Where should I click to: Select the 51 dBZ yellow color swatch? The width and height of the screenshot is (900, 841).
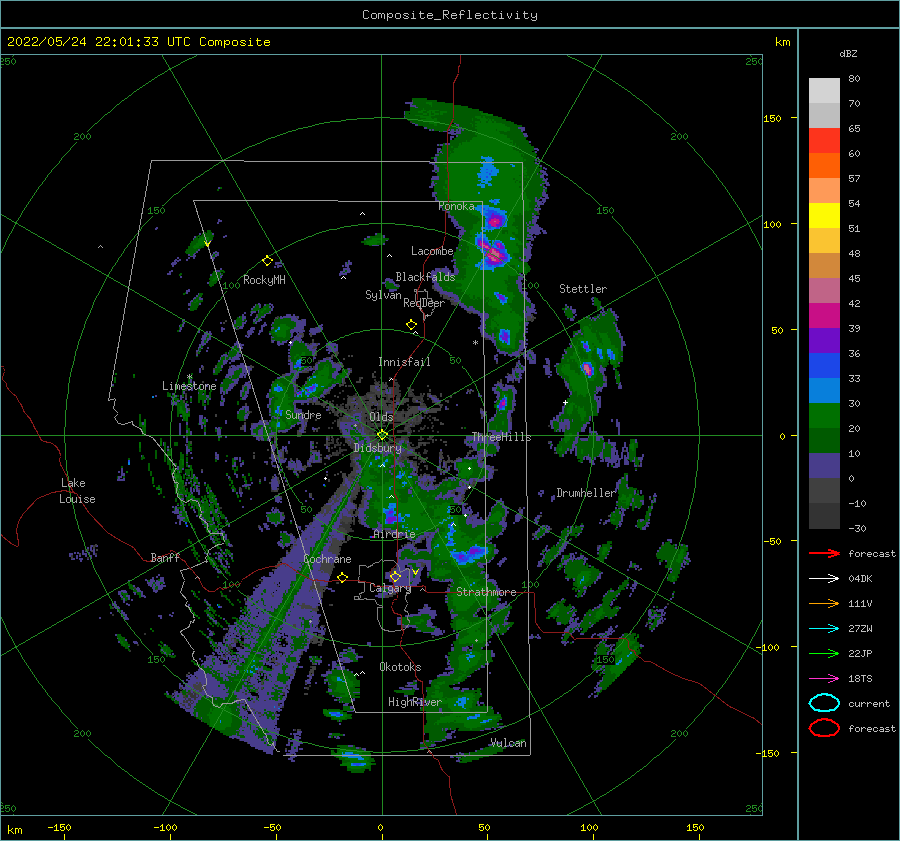(x=824, y=216)
